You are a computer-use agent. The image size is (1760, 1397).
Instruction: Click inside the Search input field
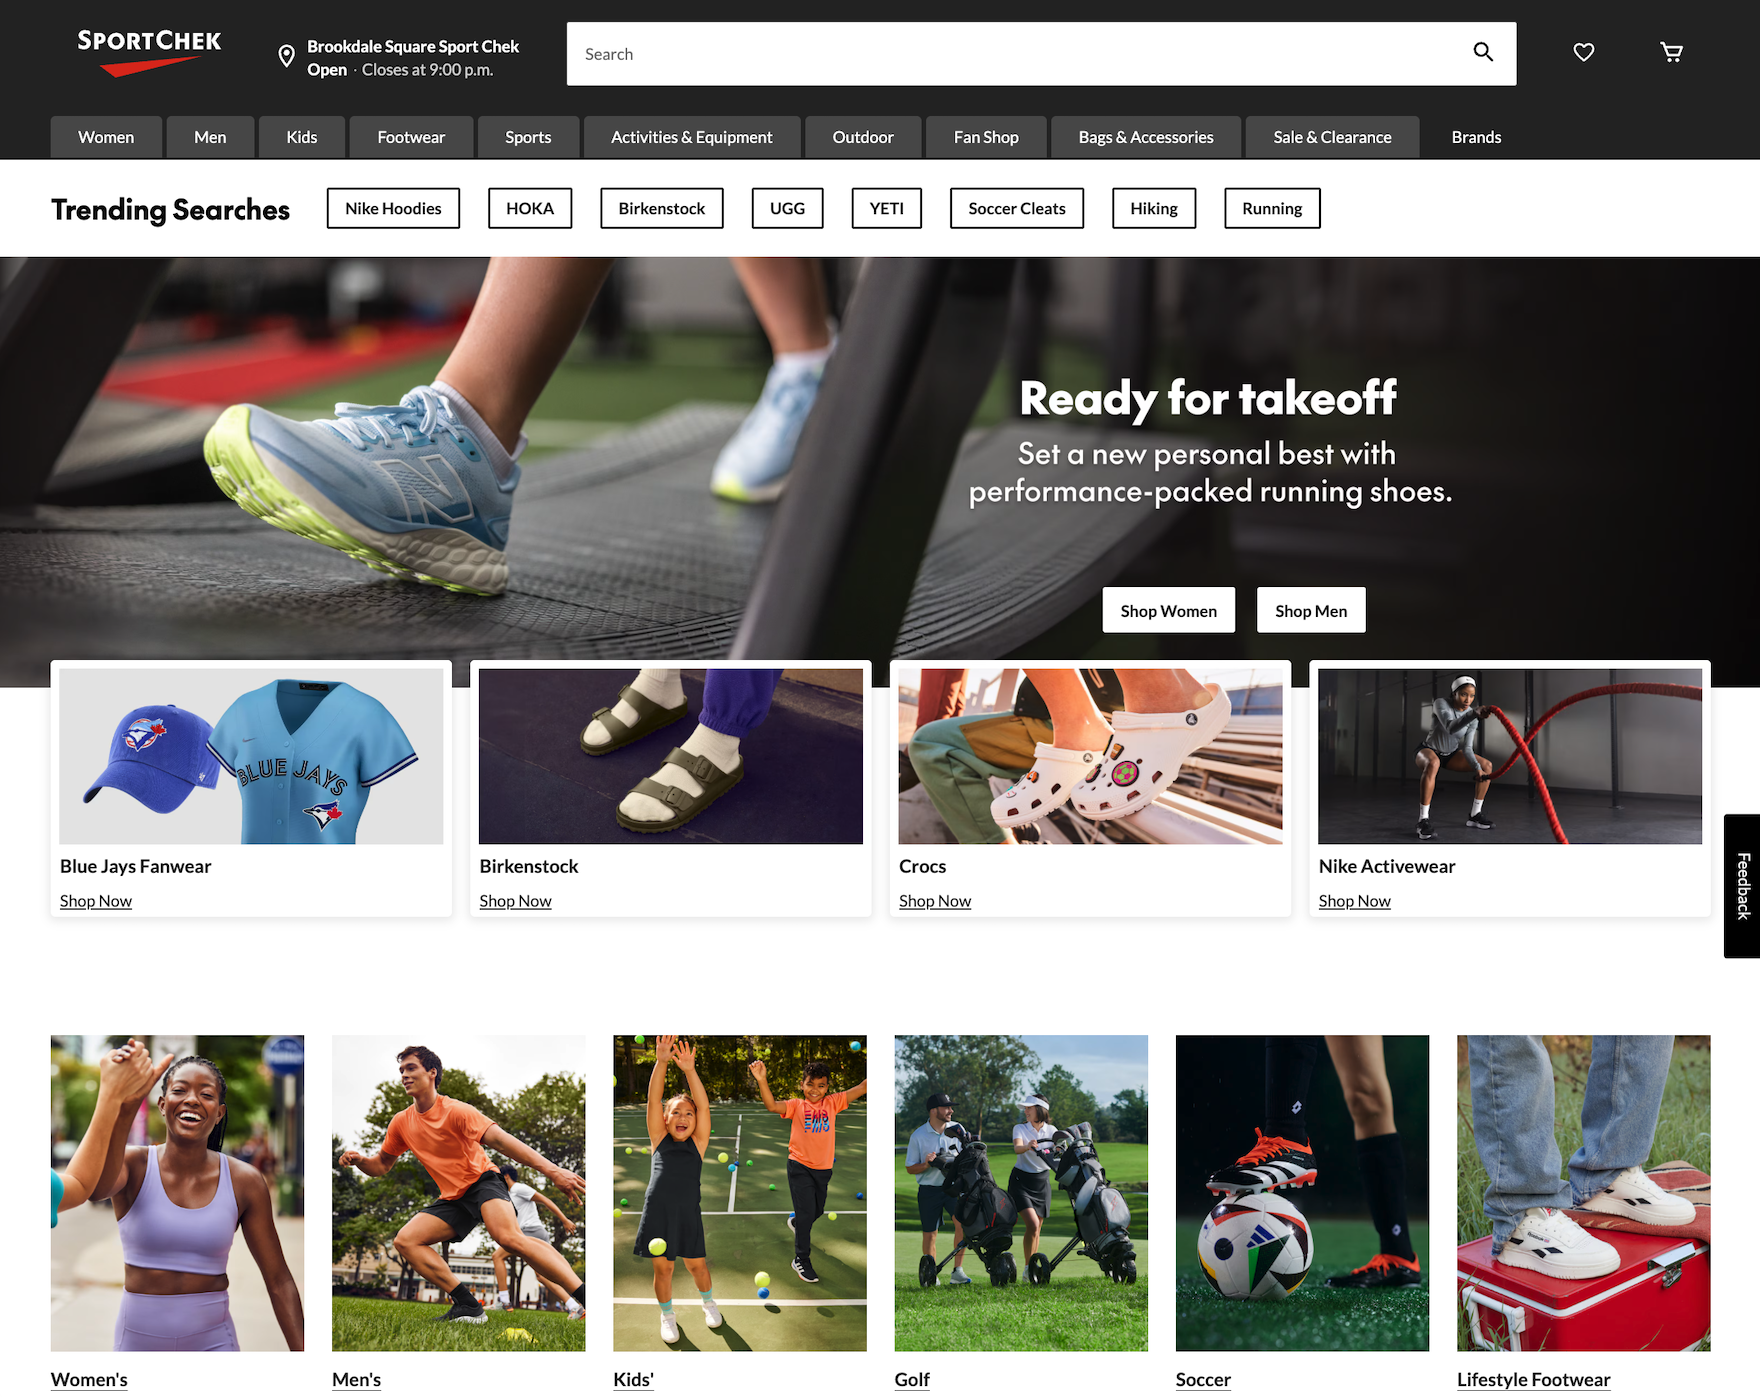[1010, 54]
